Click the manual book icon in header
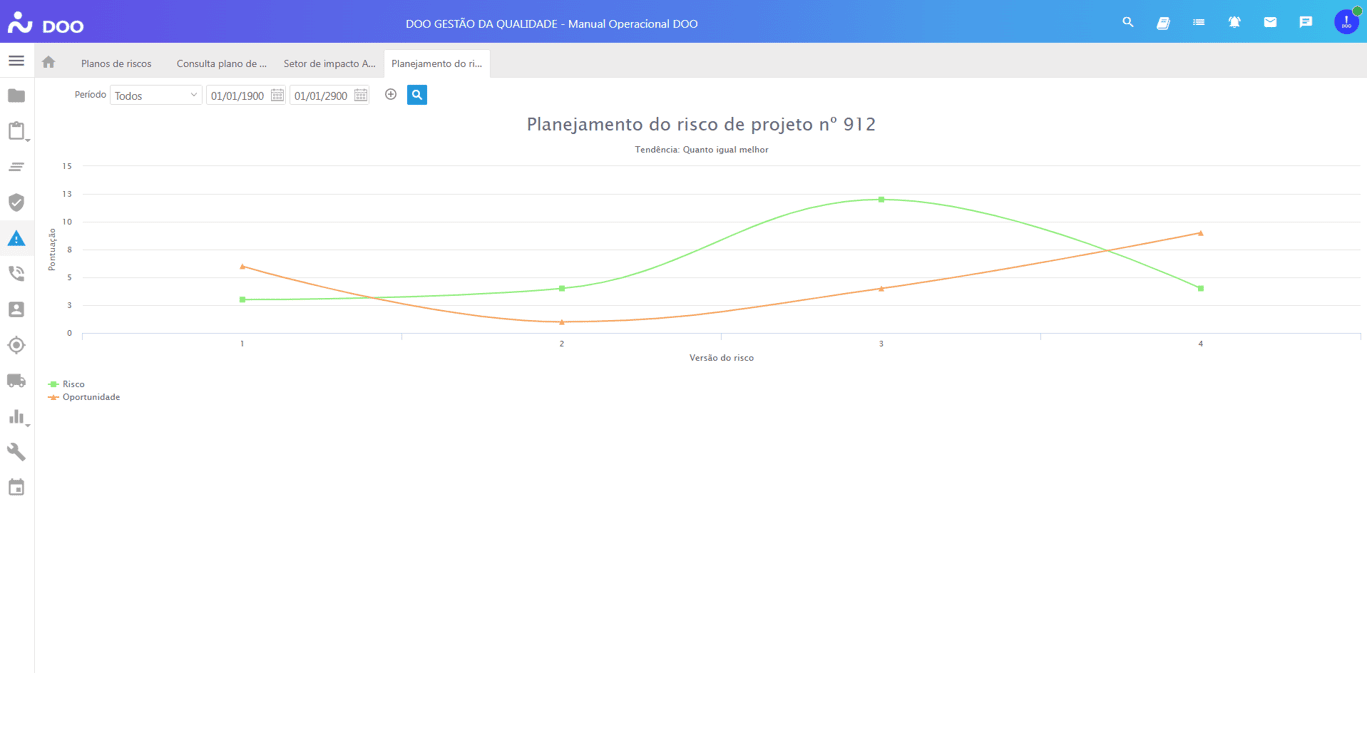This screenshot has height=730, width=1367. pos(1163,22)
